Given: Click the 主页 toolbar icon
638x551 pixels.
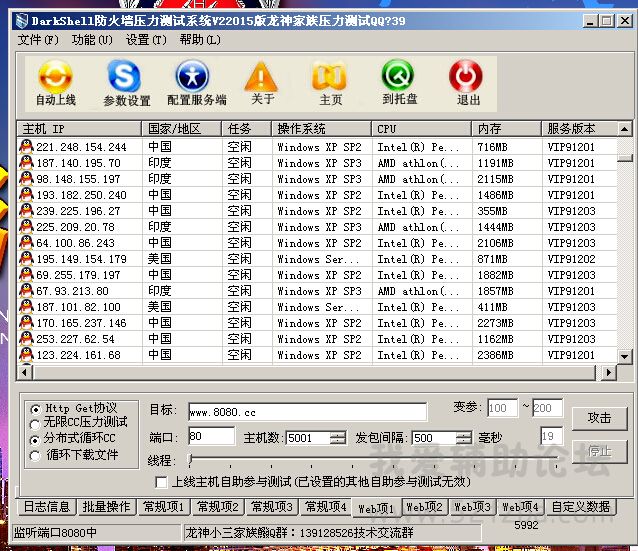Looking at the screenshot, I should click(330, 77).
